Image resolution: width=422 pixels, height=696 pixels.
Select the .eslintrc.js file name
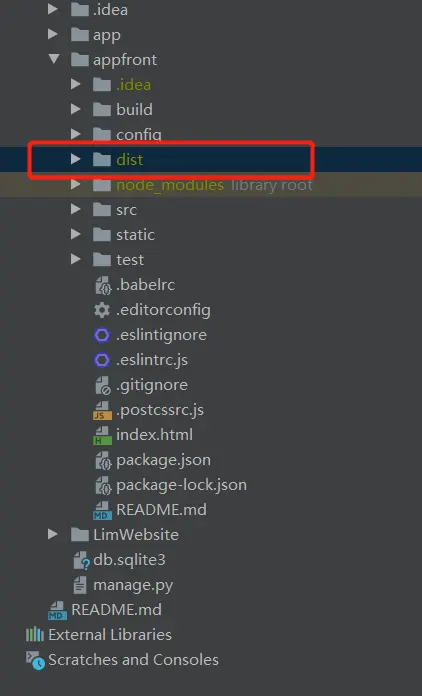[152, 360]
